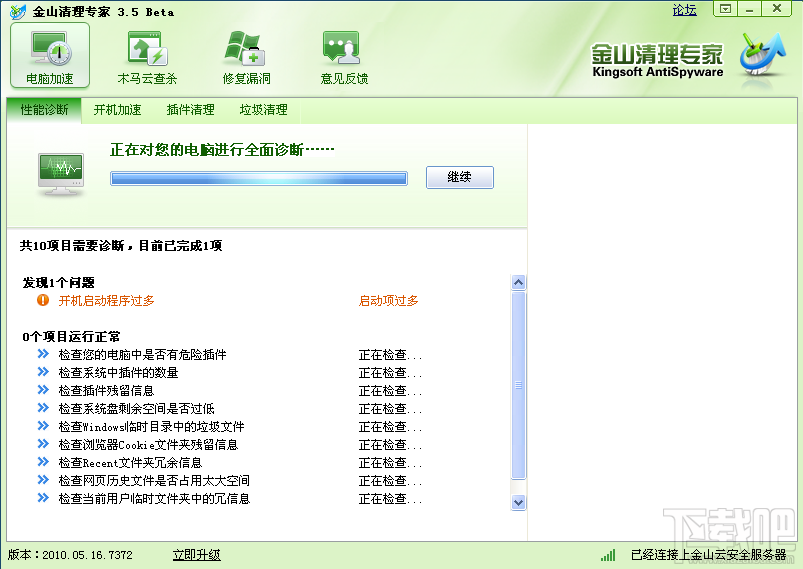The height and width of the screenshot is (569, 803).
Task: Switch to the 性能诊断 tab
Action: tap(44, 110)
